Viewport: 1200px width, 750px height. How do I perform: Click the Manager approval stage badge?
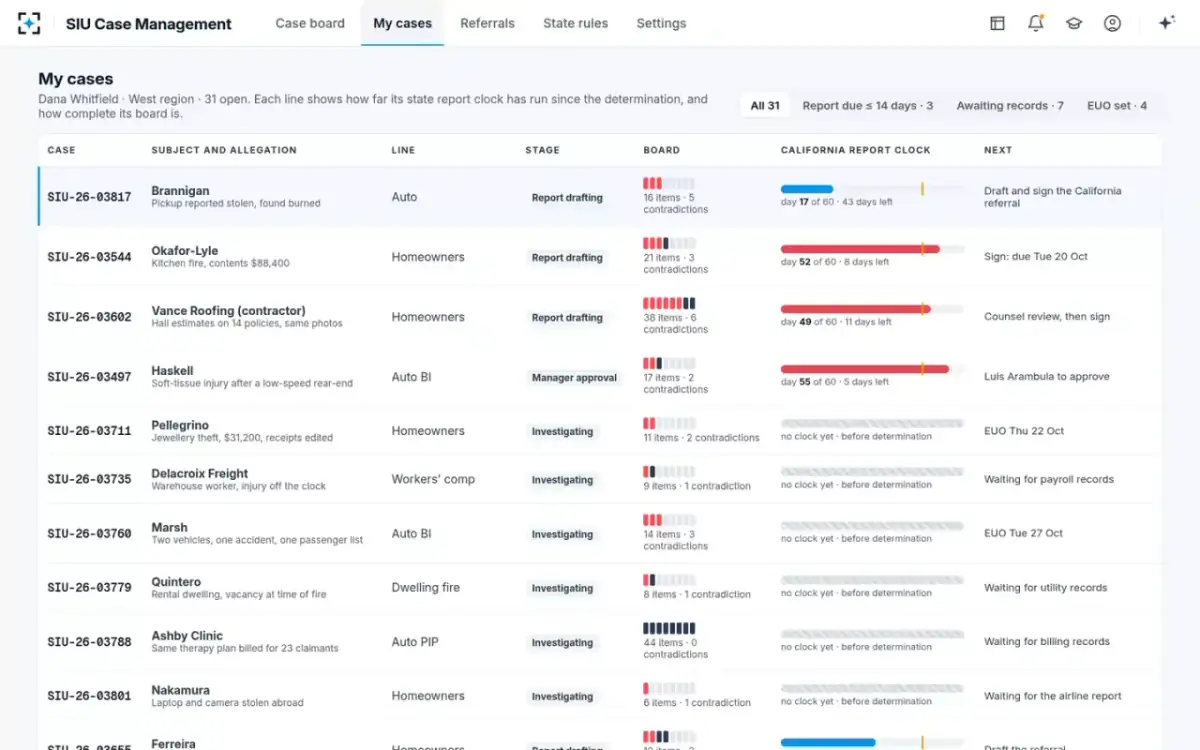(x=574, y=377)
